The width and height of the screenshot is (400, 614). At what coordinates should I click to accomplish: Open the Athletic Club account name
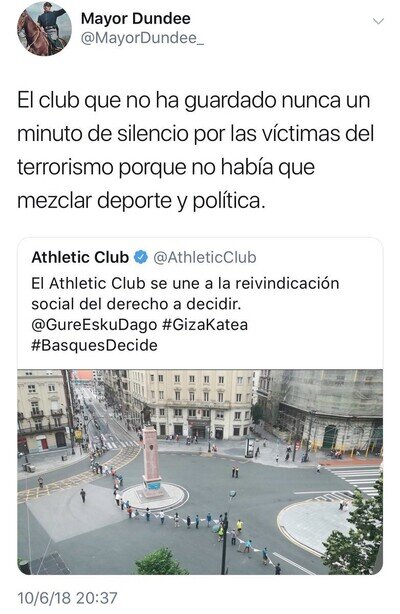(x=80, y=257)
